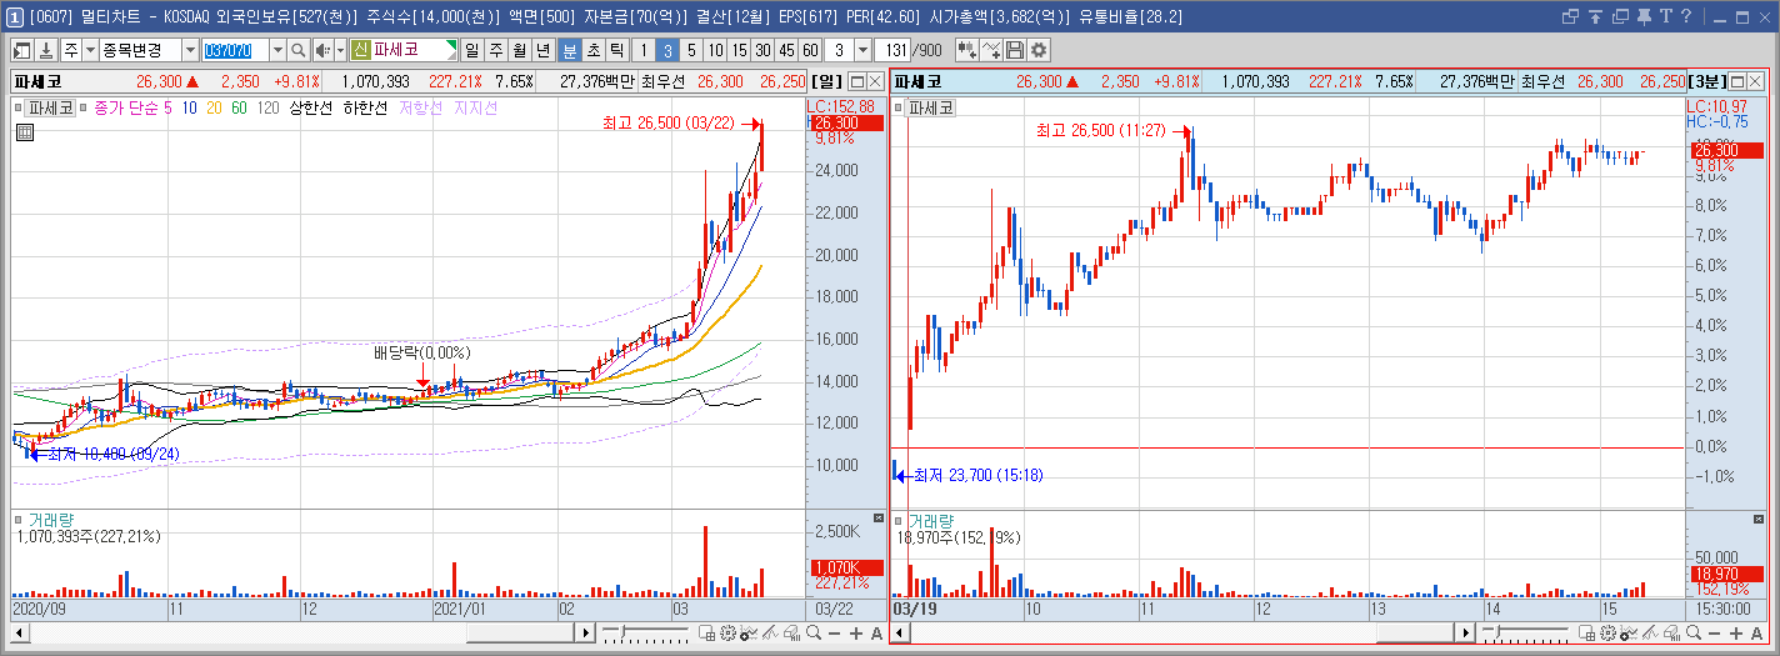Select the 10 minute interval button
This screenshot has width=1780, height=656.
click(x=715, y=50)
